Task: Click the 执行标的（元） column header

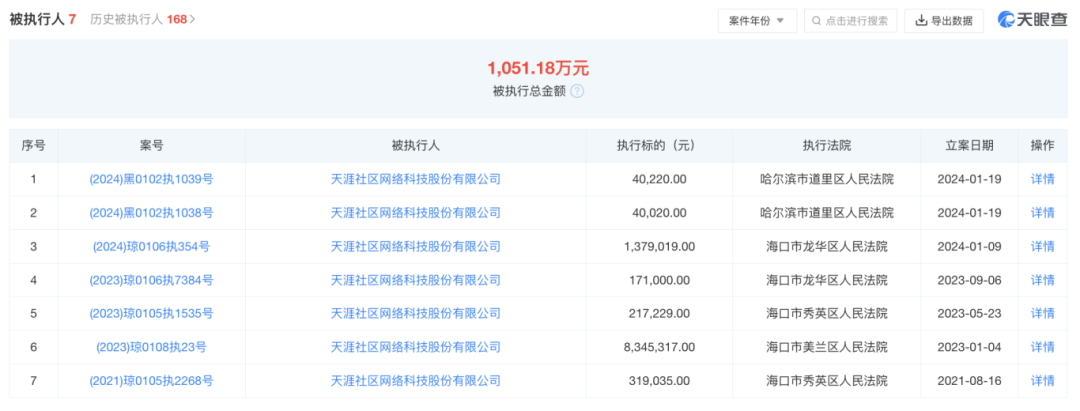Action: [659, 145]
